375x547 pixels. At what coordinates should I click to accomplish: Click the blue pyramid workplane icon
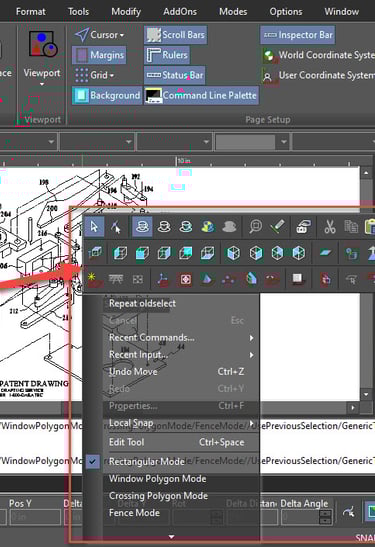click(207, 279)
